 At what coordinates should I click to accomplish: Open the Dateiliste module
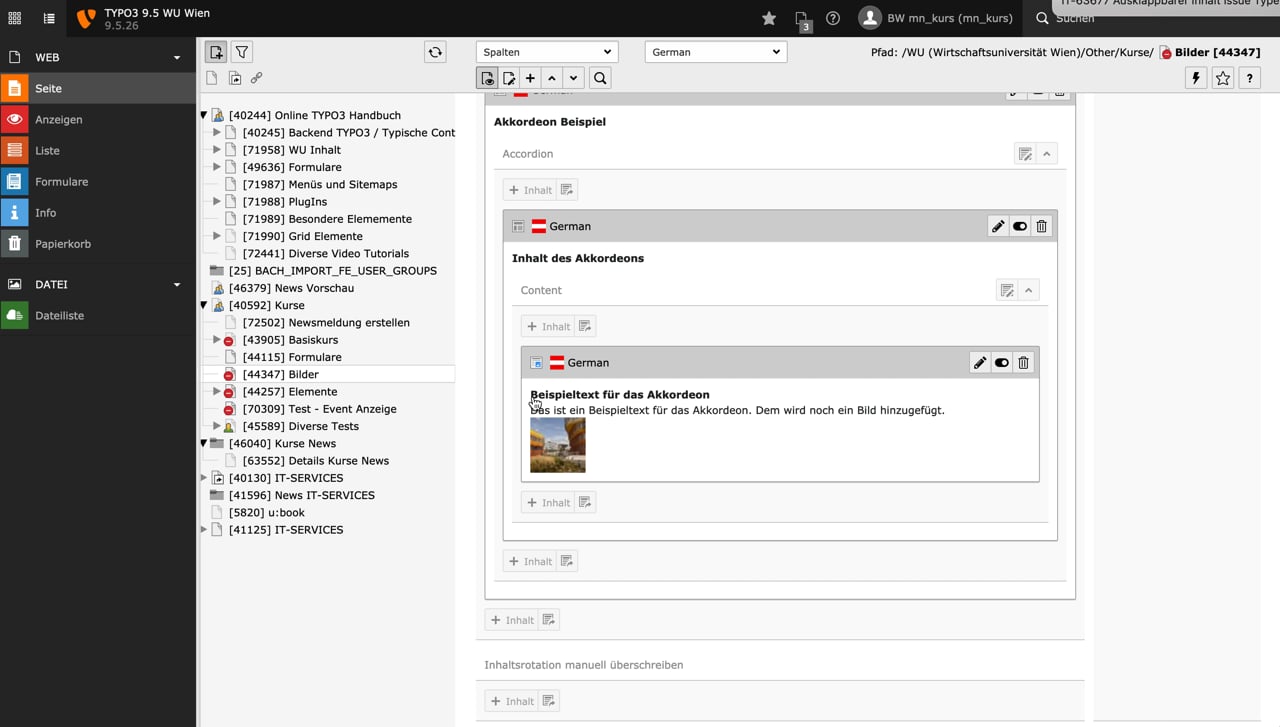[x=98, y=315]
